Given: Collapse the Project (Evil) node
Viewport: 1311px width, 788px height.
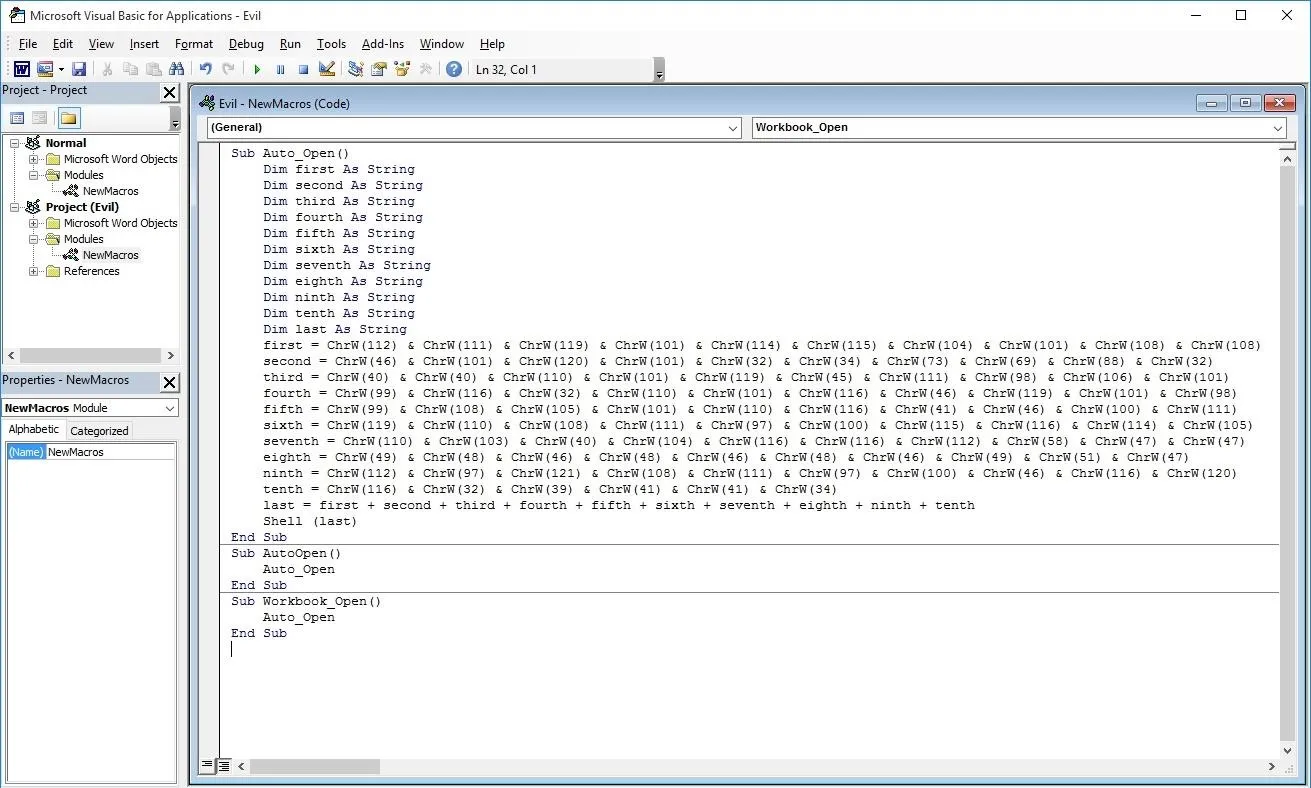Looking at the screenshot, I should pos(16,207).
